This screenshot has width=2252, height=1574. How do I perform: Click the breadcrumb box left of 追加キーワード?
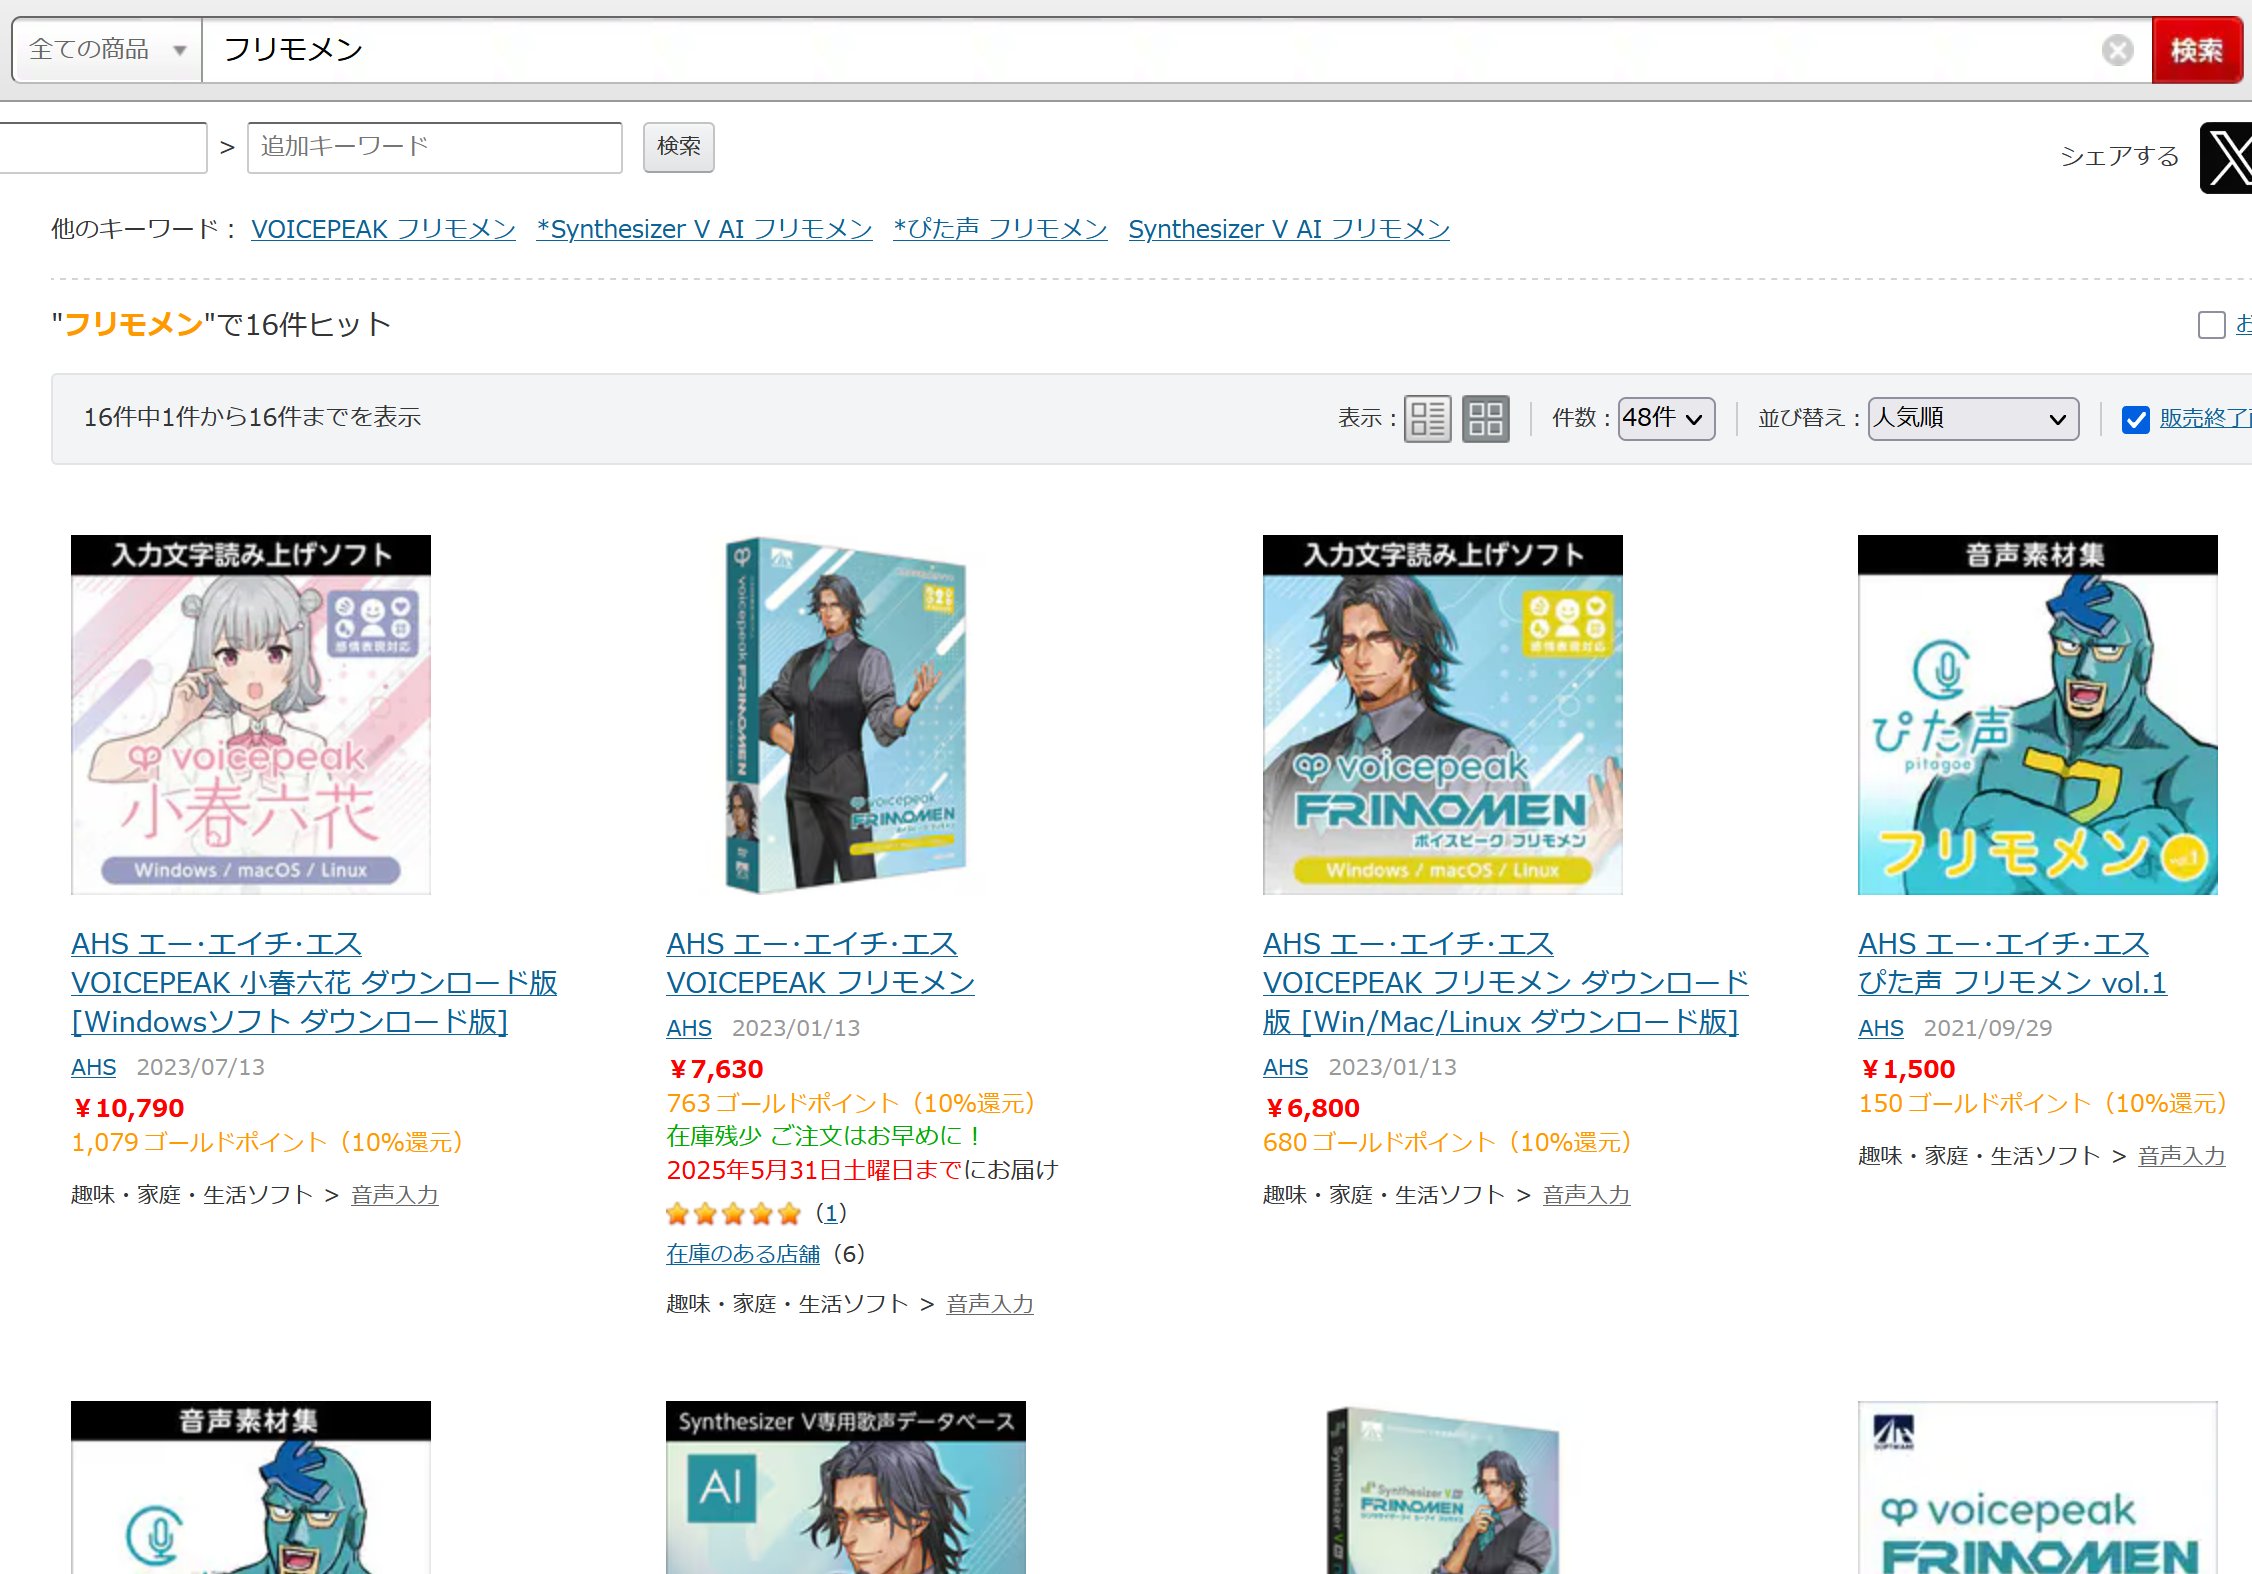[x=103, y=147]
